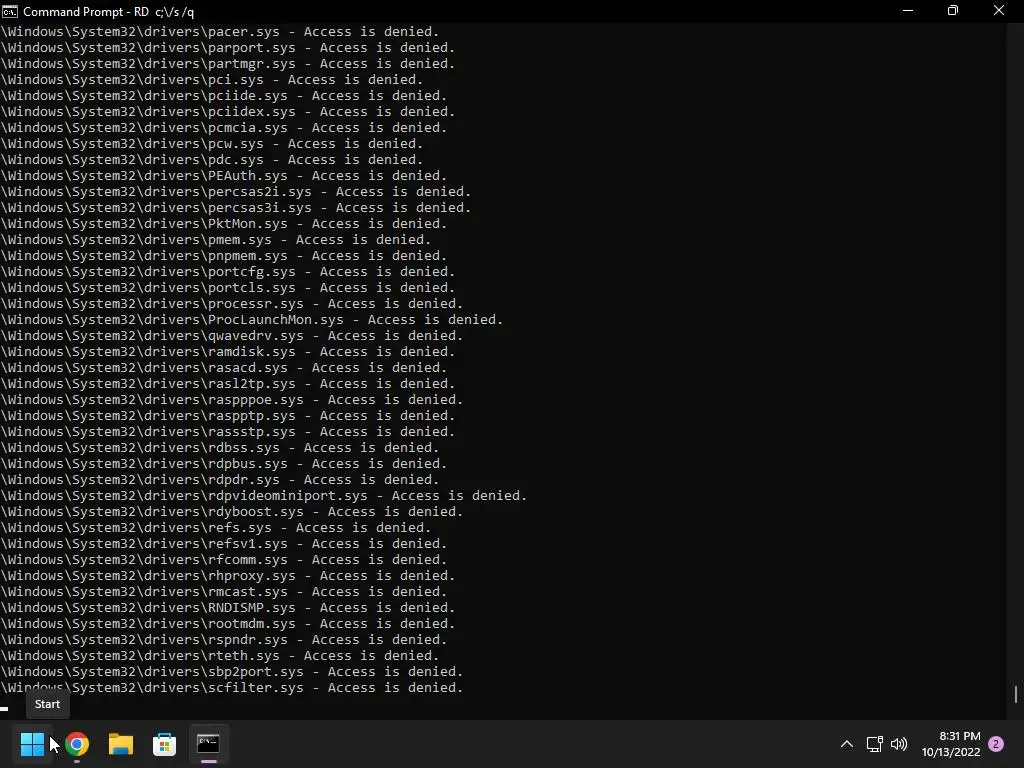Close the Command Prompt window
1024x768 pixels.
(x=999, y=11)
